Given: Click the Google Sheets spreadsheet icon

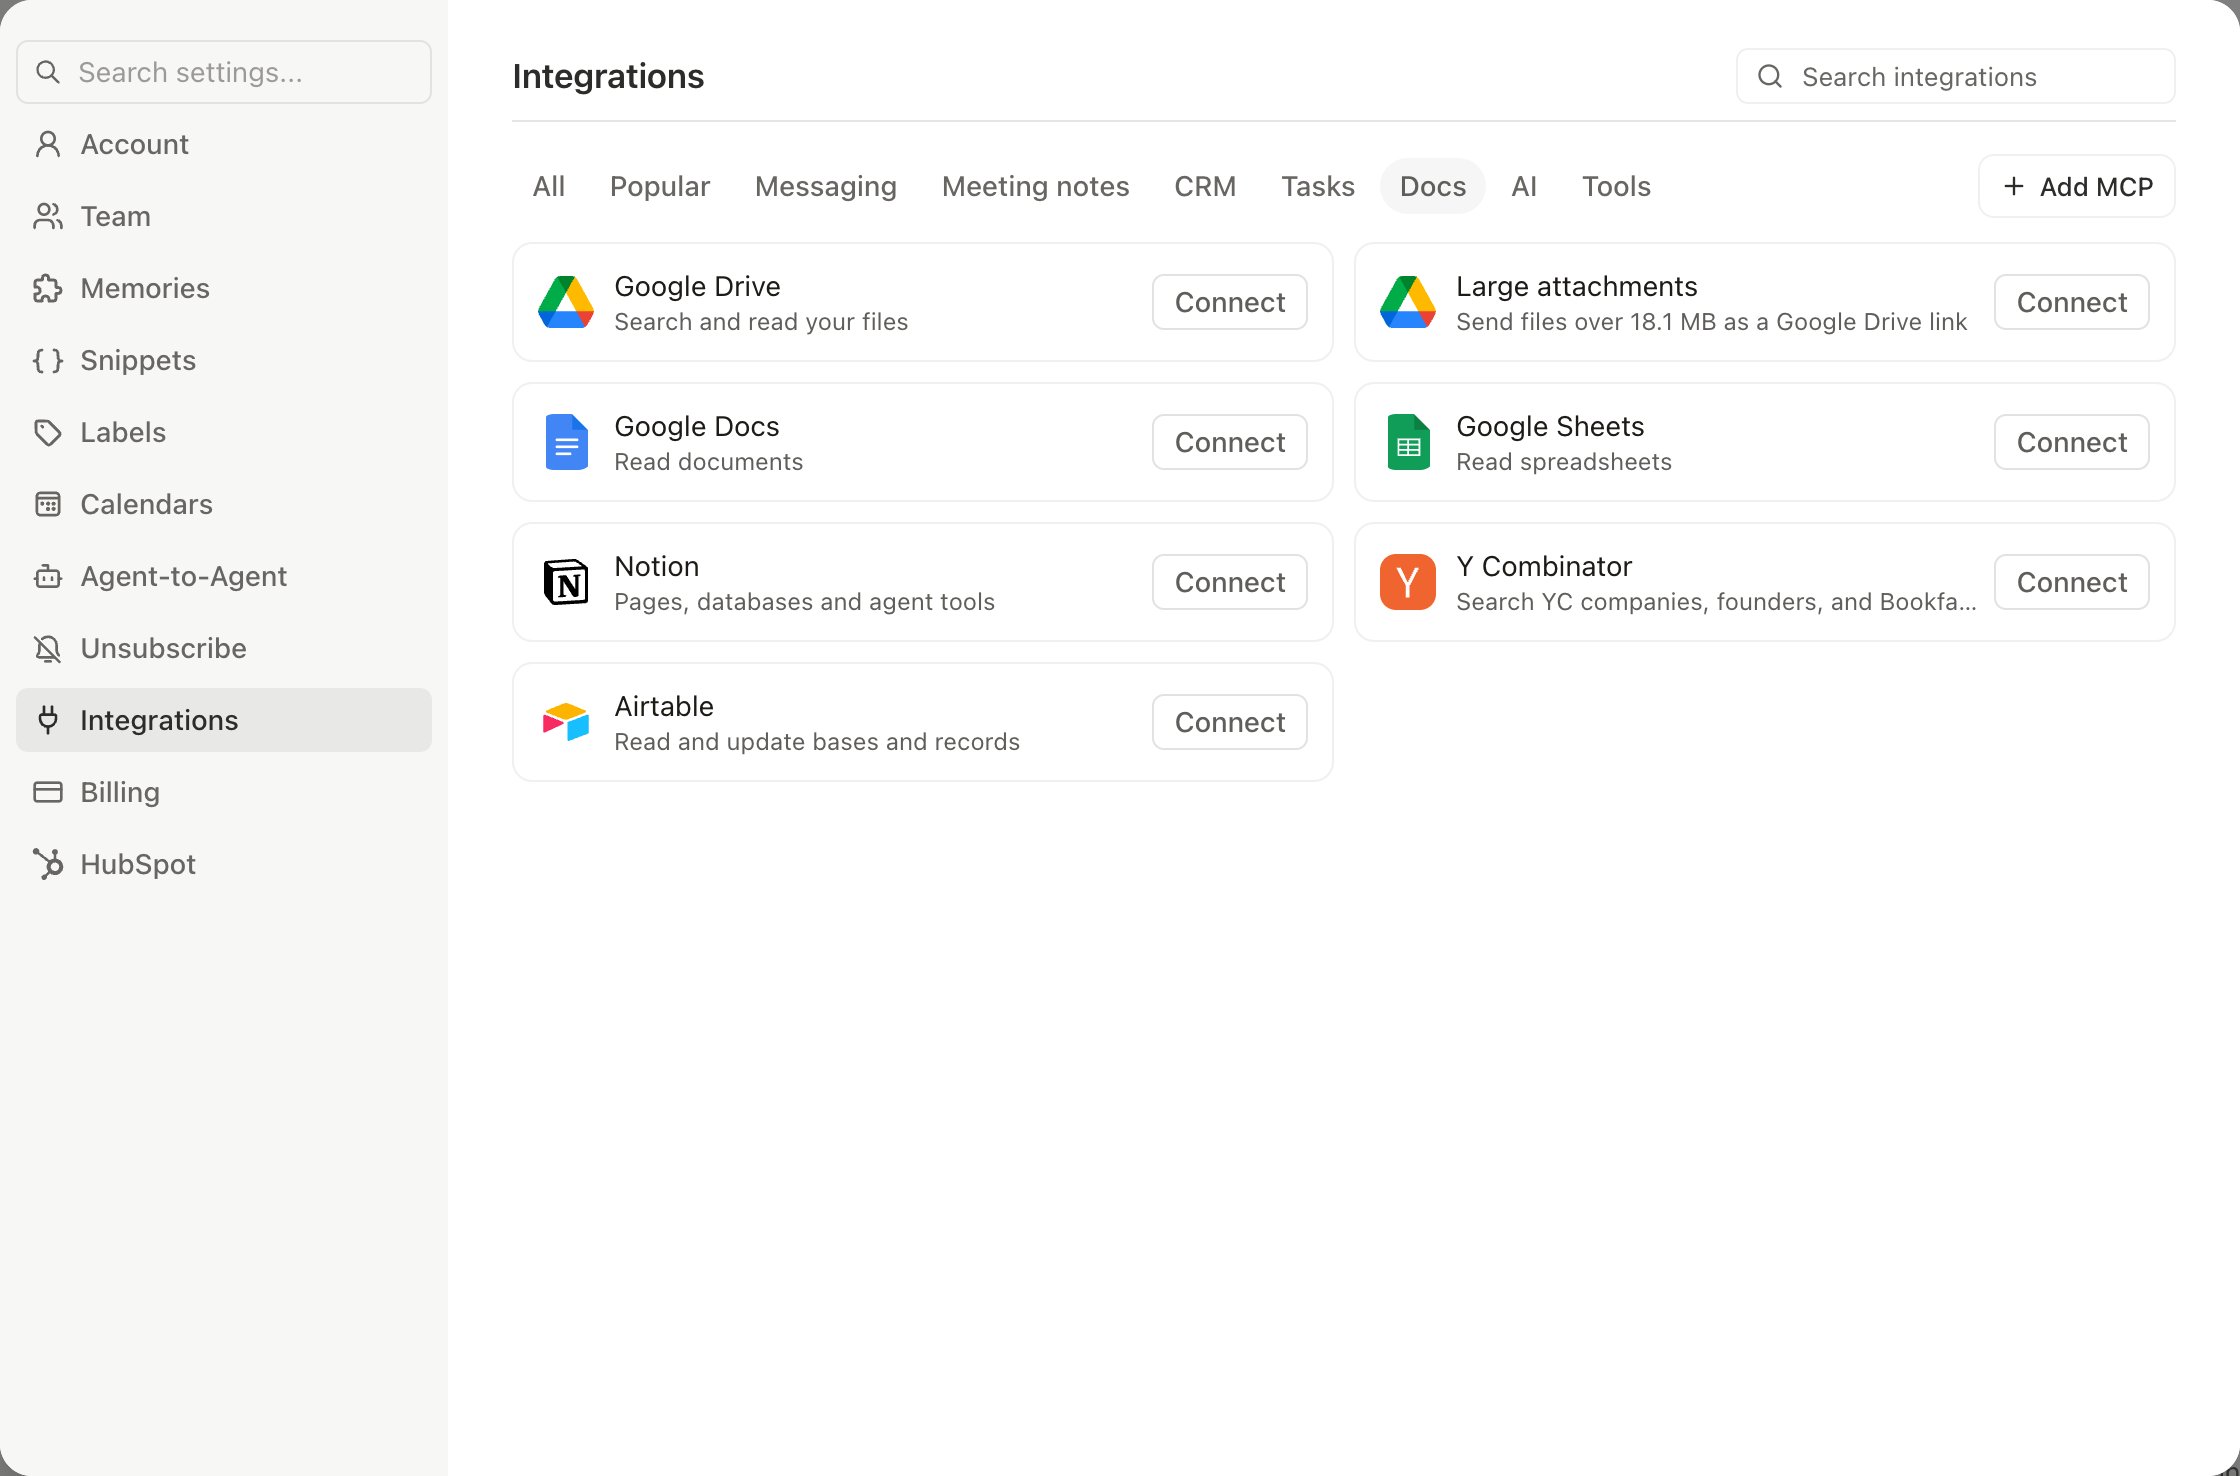Looking at the screenshot, I should (x=1408, y=442).
